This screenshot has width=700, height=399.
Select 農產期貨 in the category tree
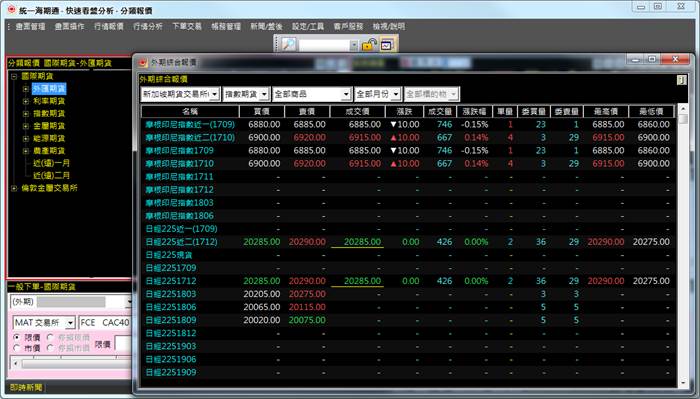pos(49,151)
